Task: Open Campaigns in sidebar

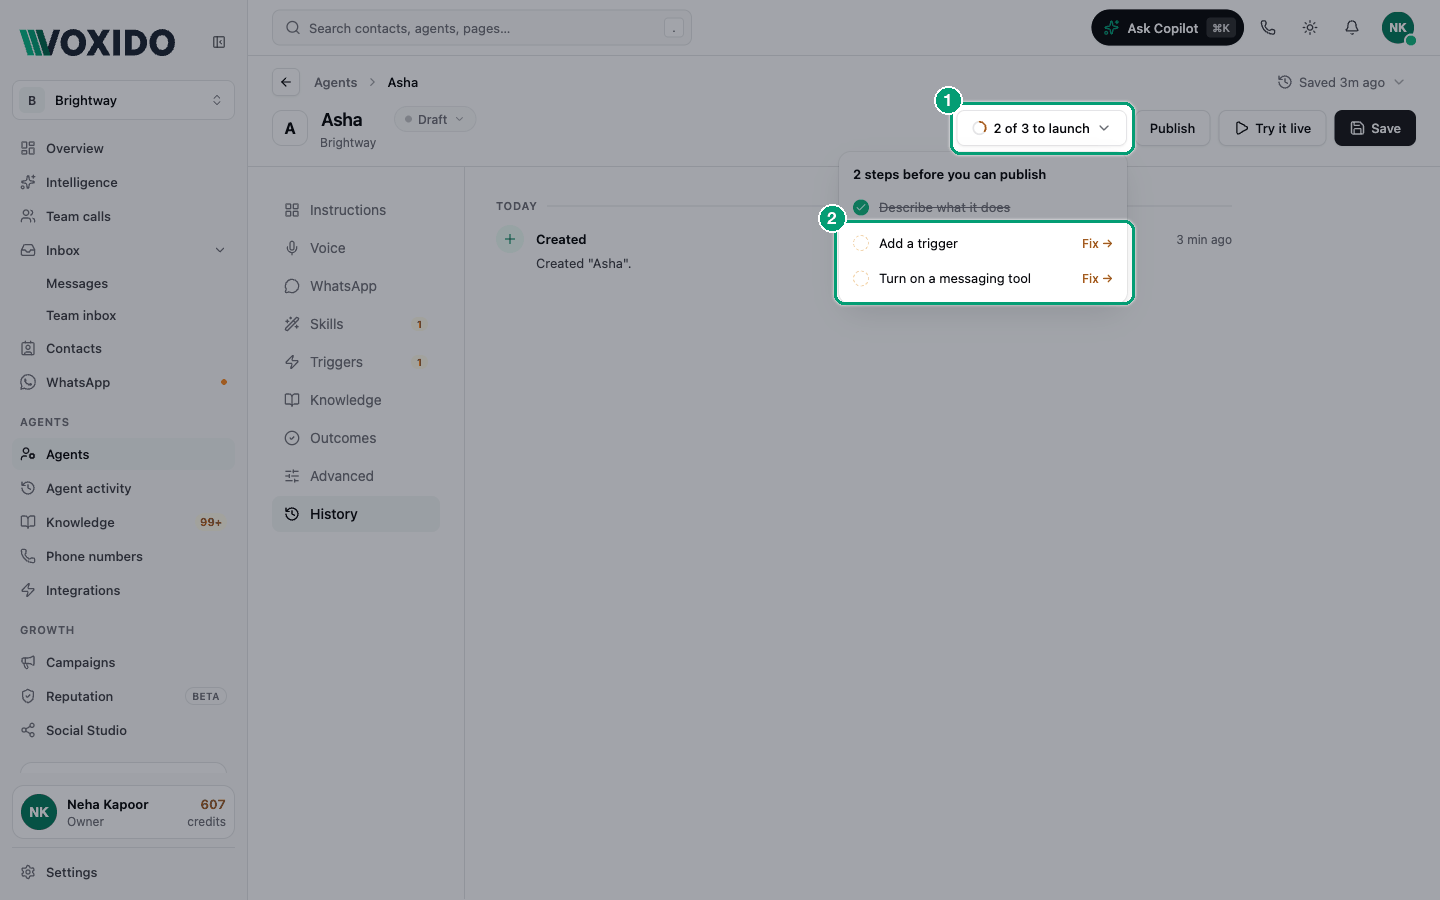Action: [123, 662]
